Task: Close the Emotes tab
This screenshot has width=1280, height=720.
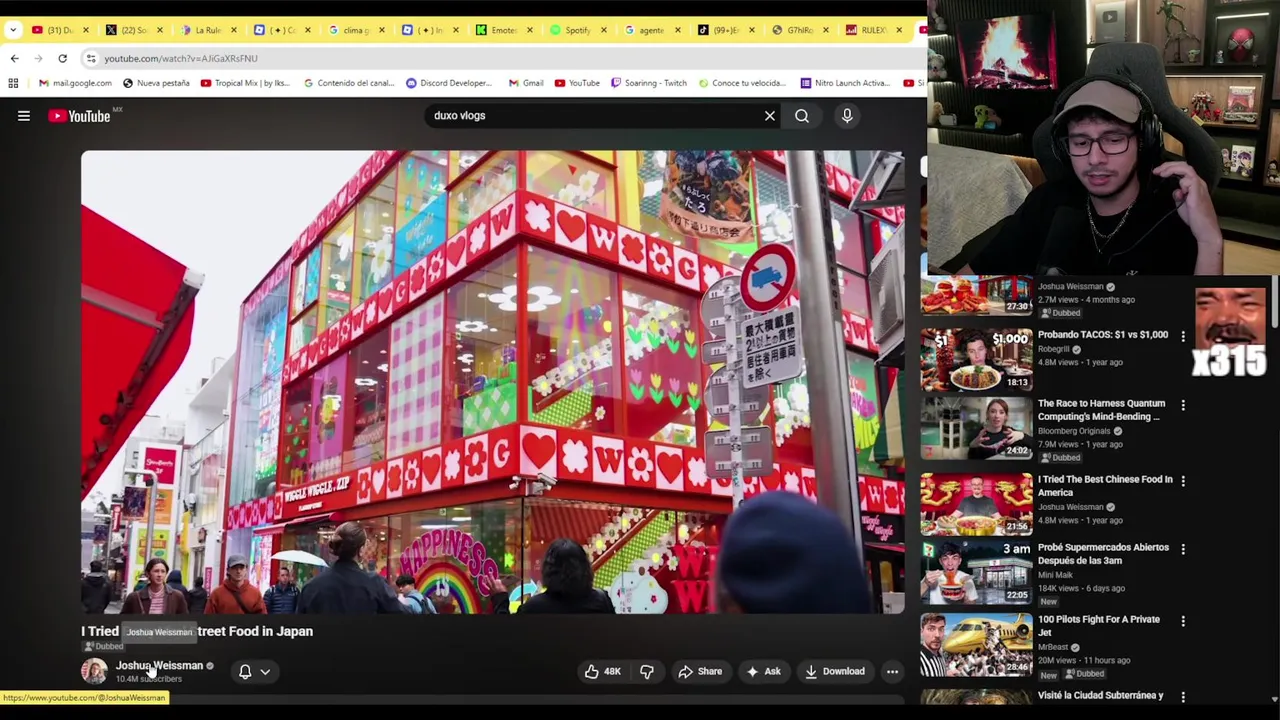Action: (x=529, y=30)
